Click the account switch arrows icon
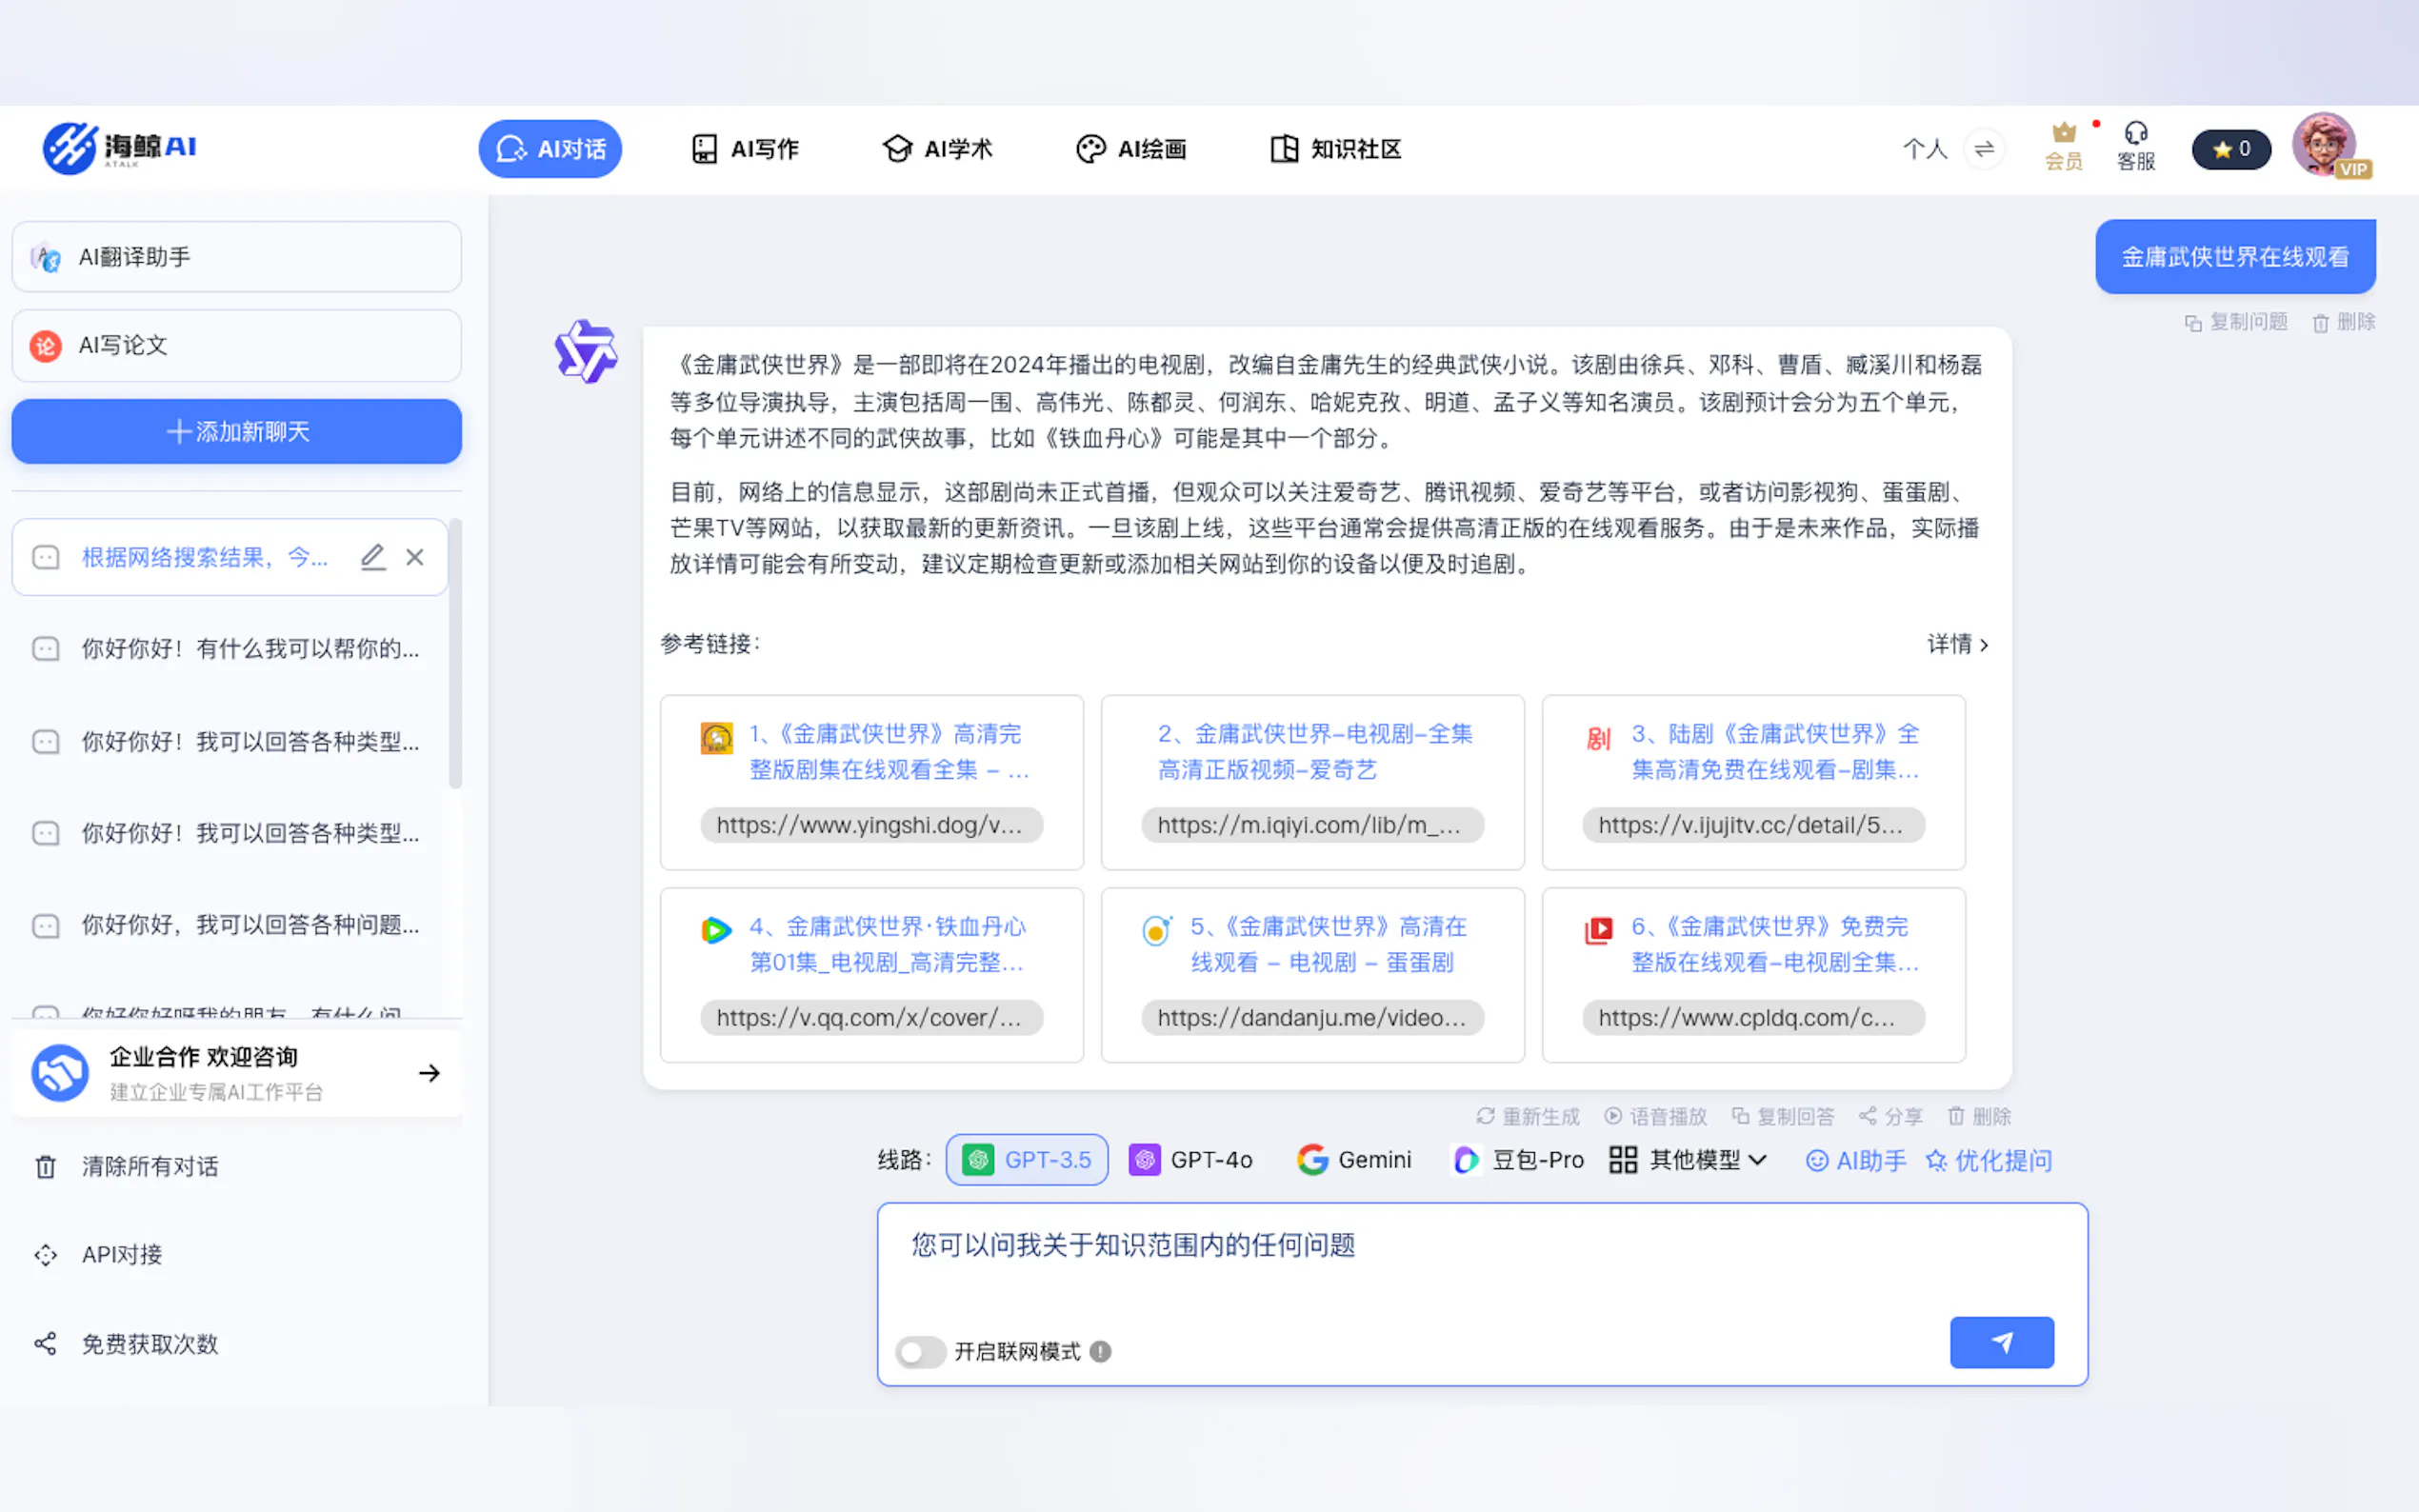Image resolution: width=2419 pixels, height=1512 pixels. 1984,149
